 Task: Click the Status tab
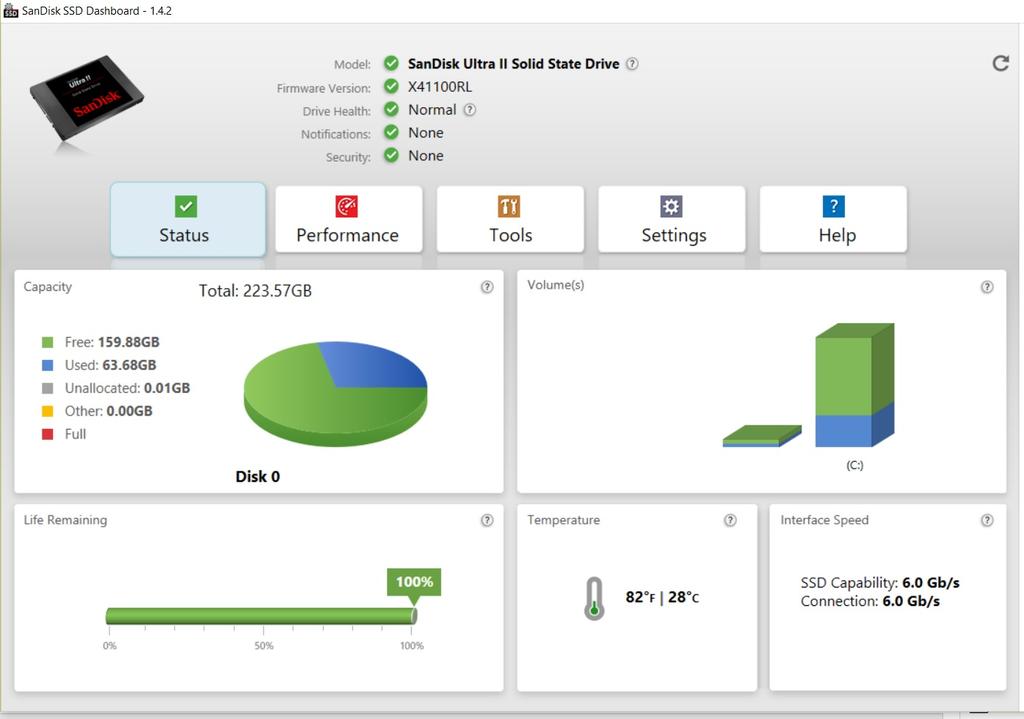tap(187, 219)
